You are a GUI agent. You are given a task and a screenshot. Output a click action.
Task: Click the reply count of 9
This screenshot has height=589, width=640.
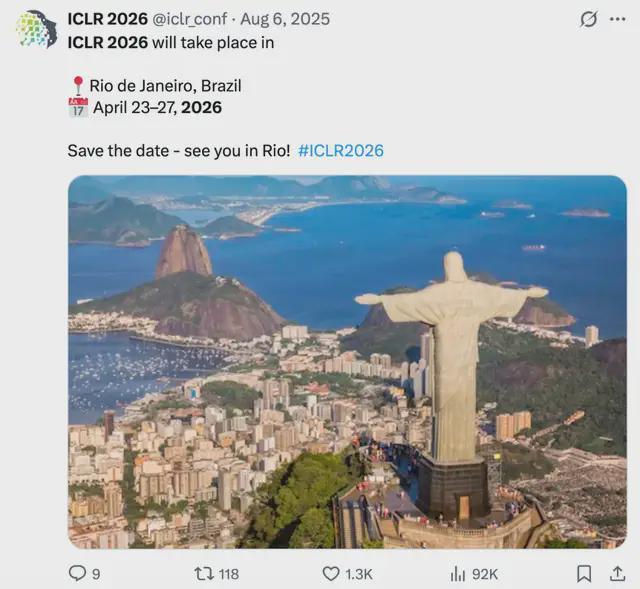click(x=96, y=574)
